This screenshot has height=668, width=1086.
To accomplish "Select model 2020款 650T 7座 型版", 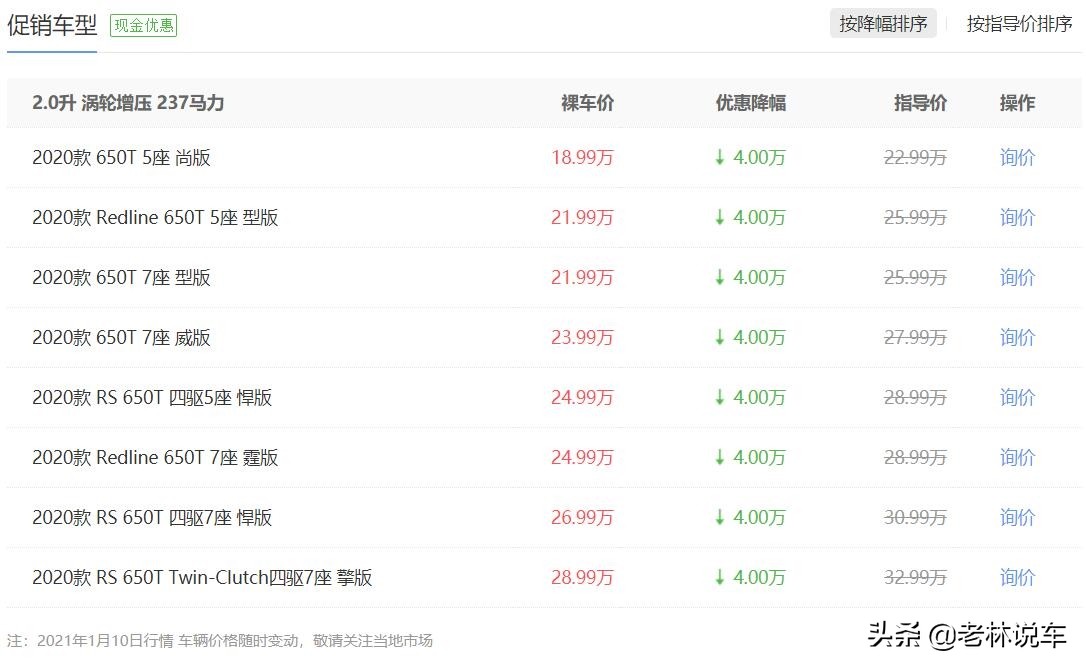I will [x=121, y=278].
